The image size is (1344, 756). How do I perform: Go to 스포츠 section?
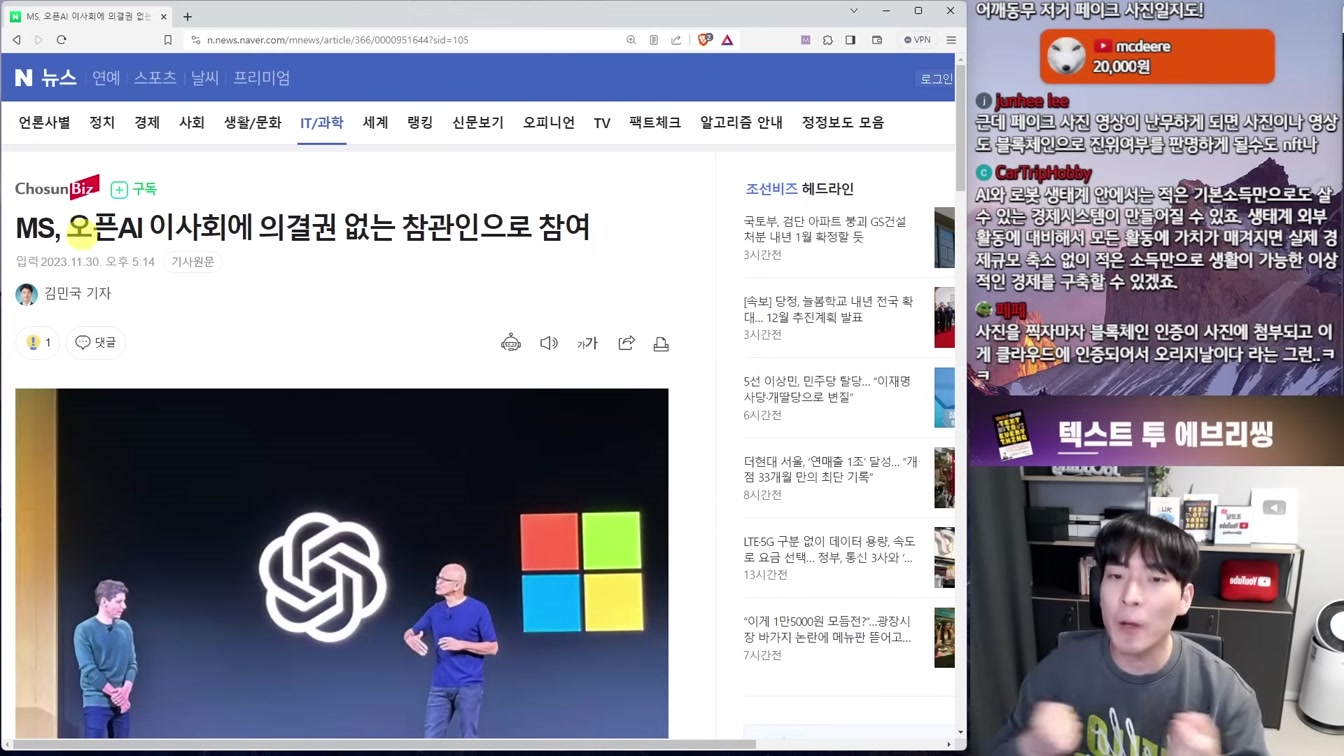[155, 78]
